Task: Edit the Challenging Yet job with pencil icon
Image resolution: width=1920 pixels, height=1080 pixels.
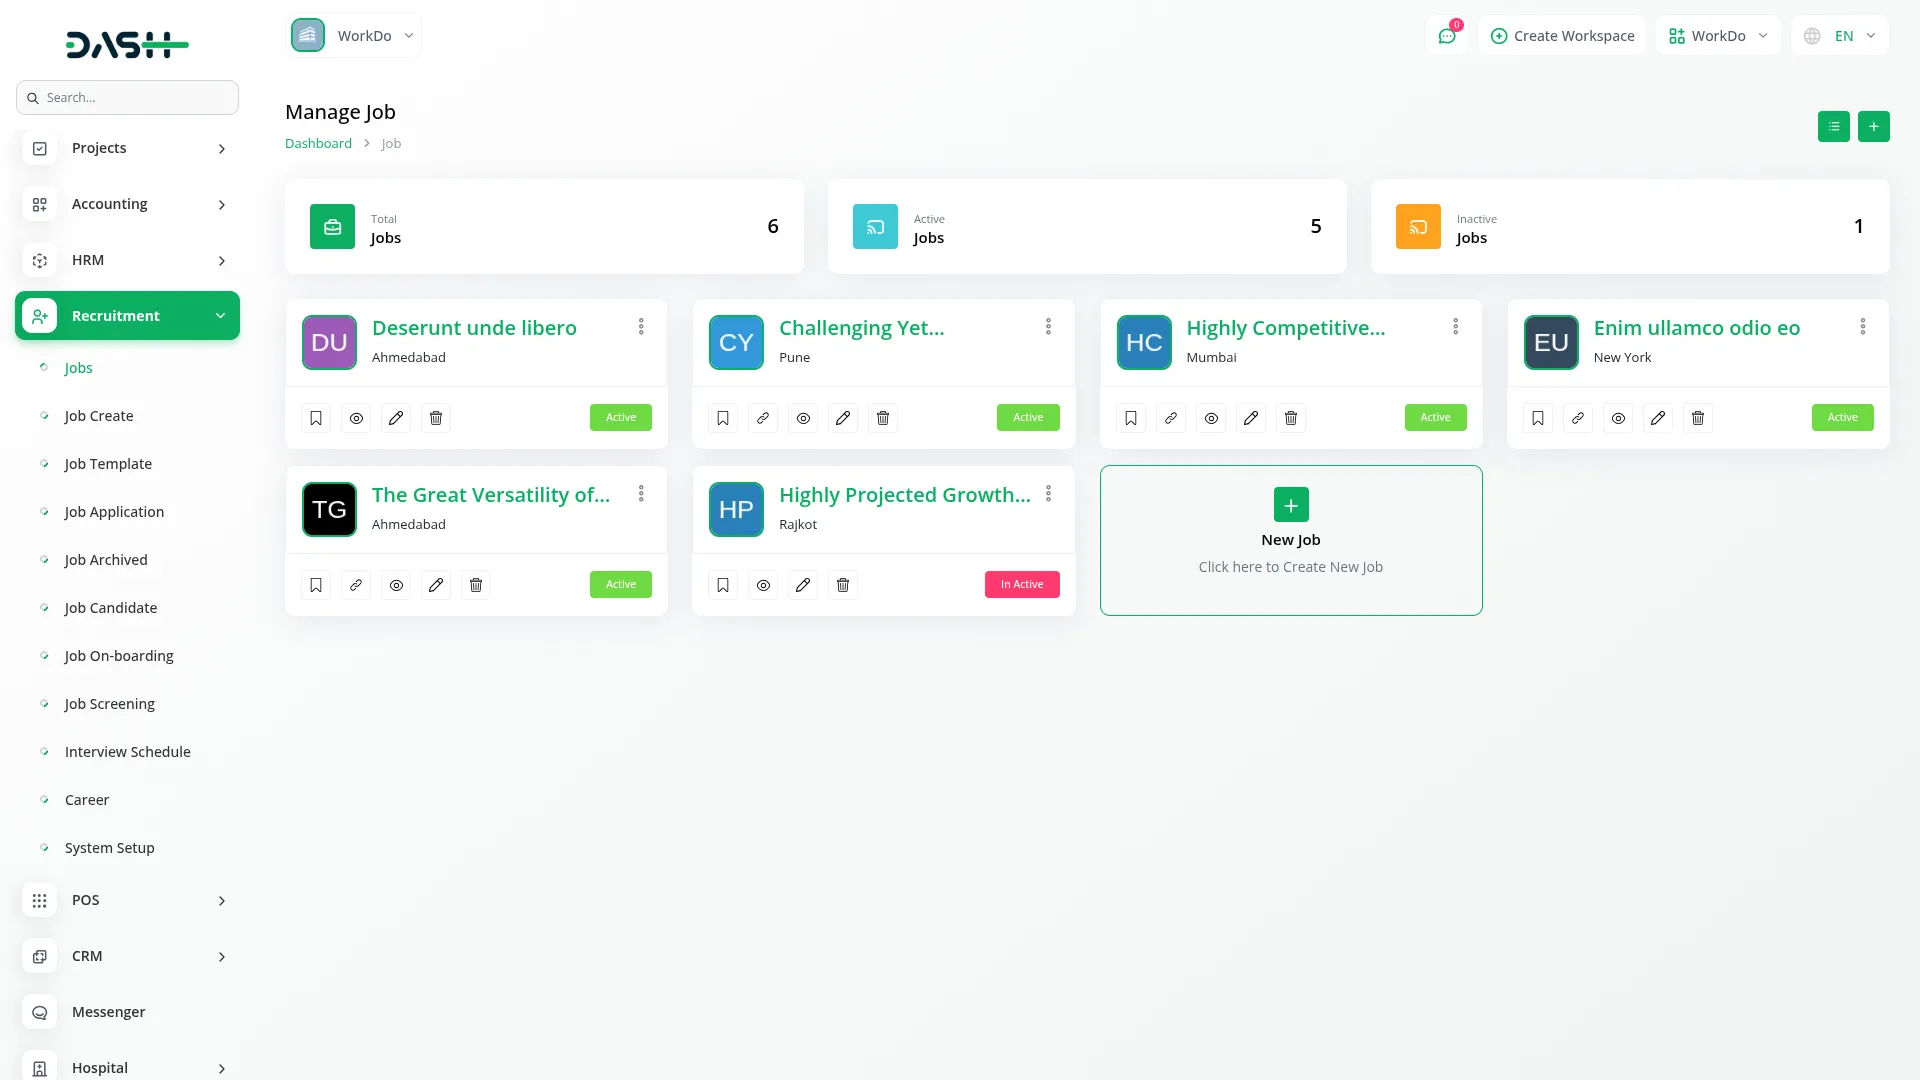Action: click(843, 418)
